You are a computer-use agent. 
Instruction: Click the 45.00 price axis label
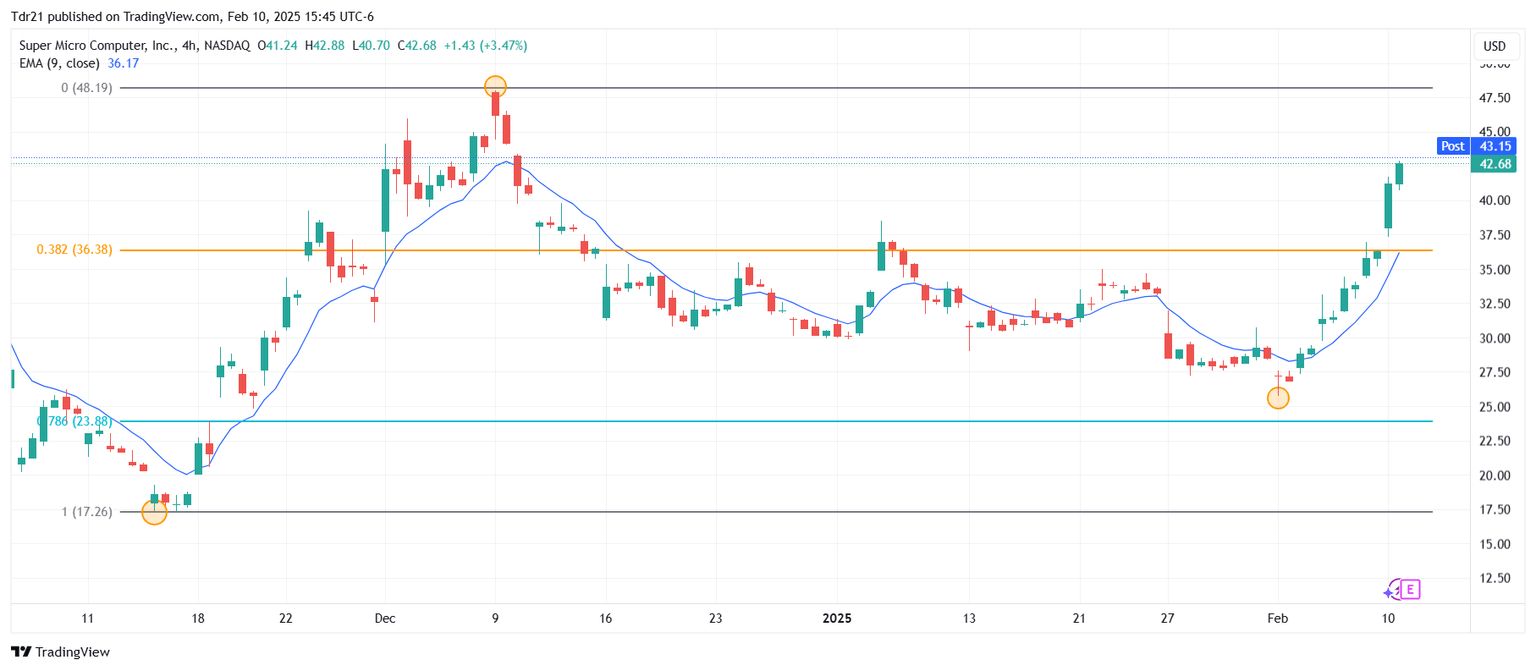pos(1495,132)
